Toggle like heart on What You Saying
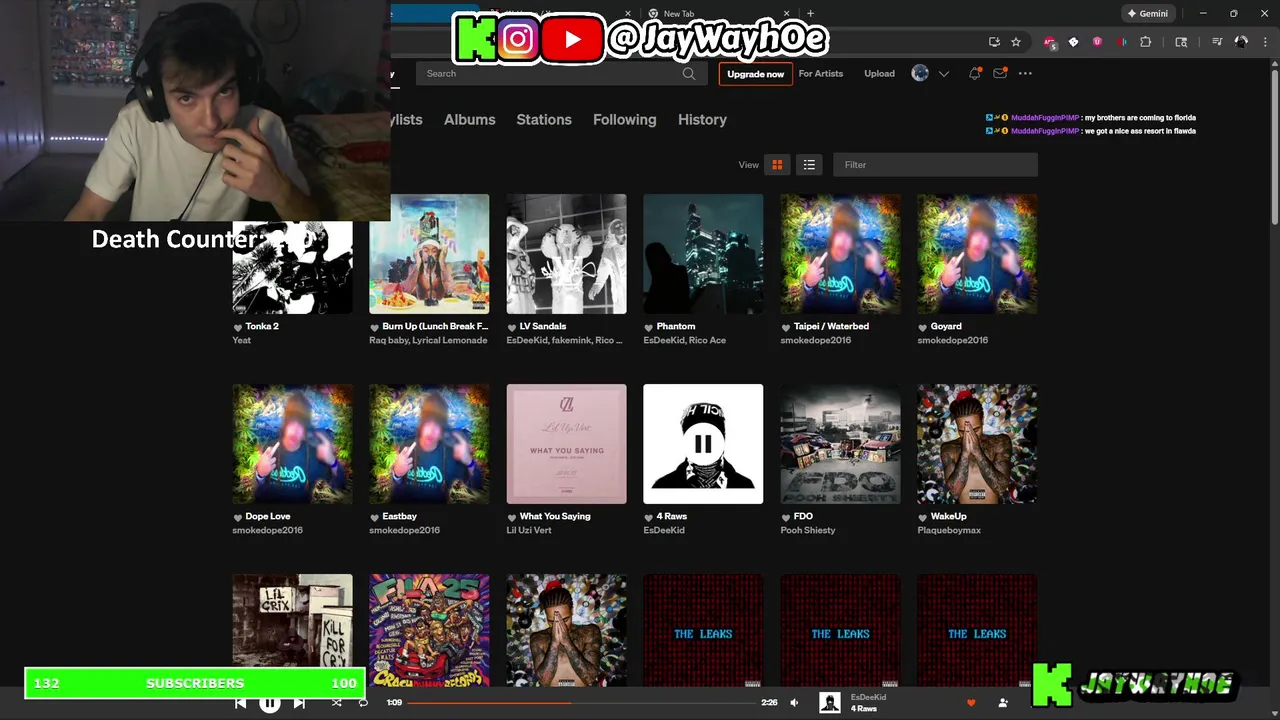The height and width of the screenshot is (720, 1280). 511,517
